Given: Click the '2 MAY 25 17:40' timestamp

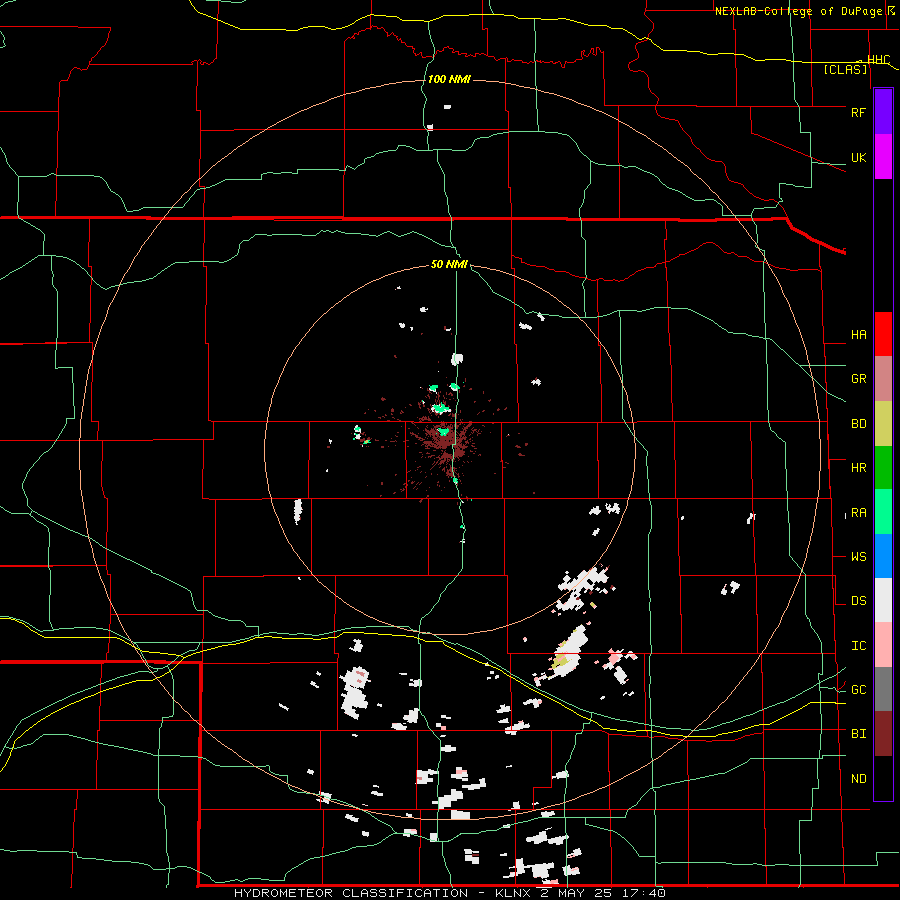Looking at the screenshot, I should pos(603,893).
